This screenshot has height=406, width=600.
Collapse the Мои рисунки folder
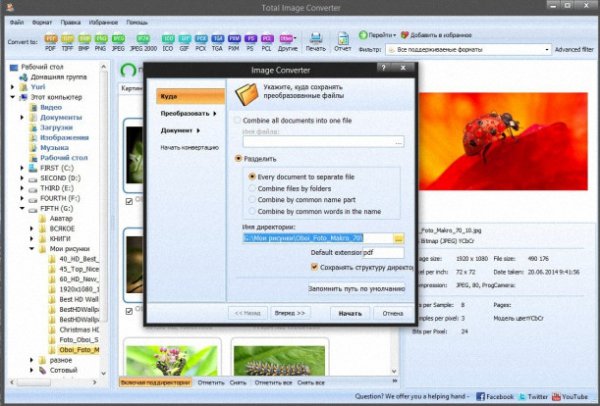pos(32,249)
